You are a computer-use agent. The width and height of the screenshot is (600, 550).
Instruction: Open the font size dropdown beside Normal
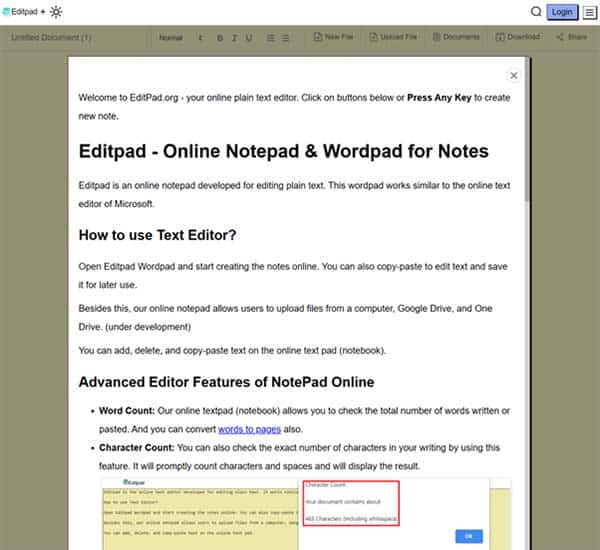[x=200, y=38]
